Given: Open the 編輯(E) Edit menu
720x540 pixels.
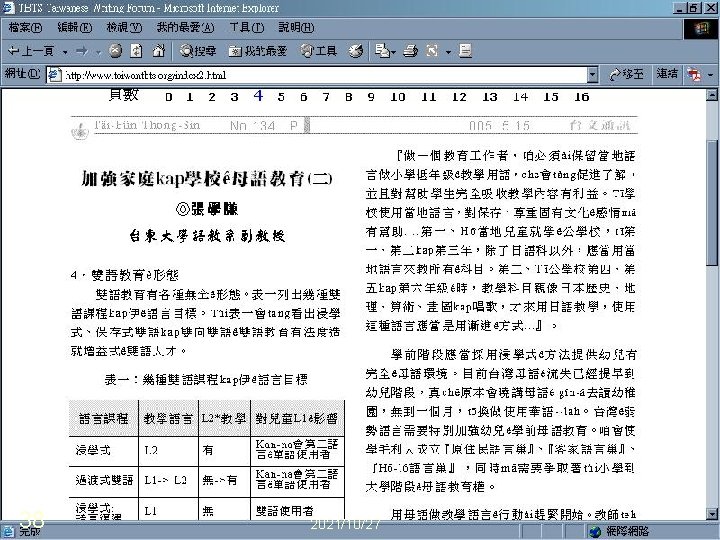Looking at the screenshot, I should (74, 28).
